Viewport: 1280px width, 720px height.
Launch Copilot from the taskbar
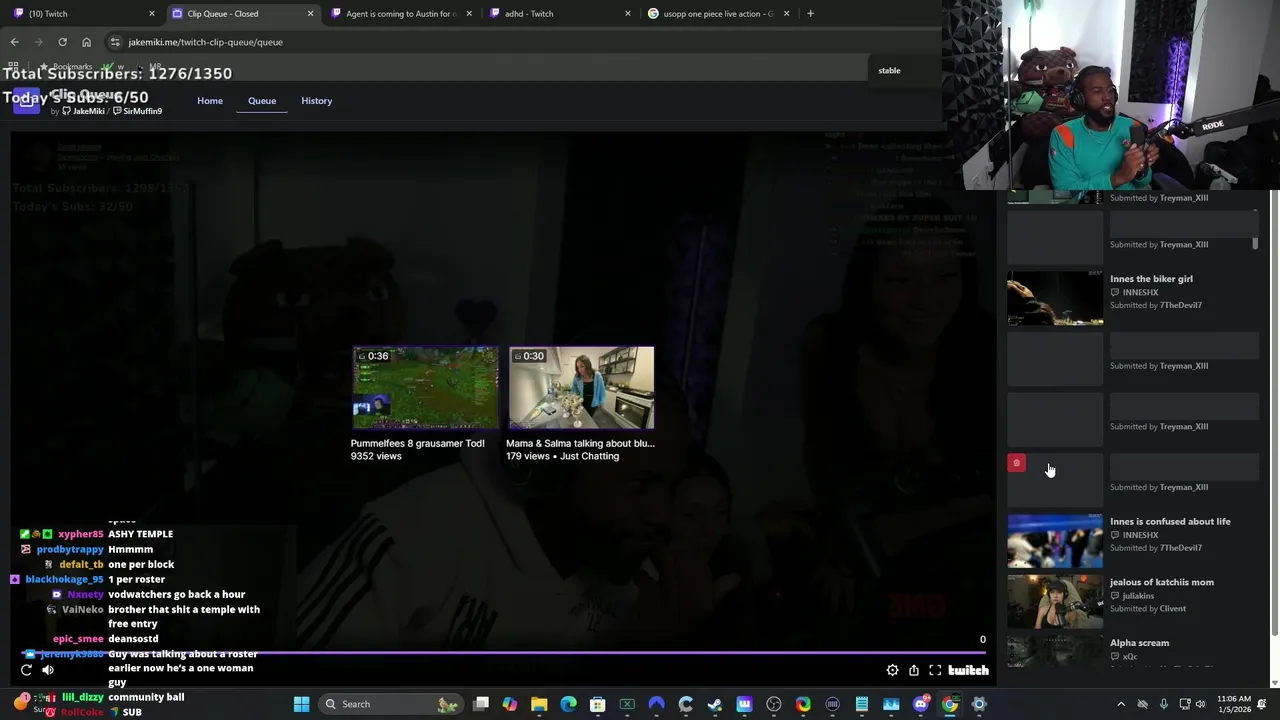click(510, 704)
